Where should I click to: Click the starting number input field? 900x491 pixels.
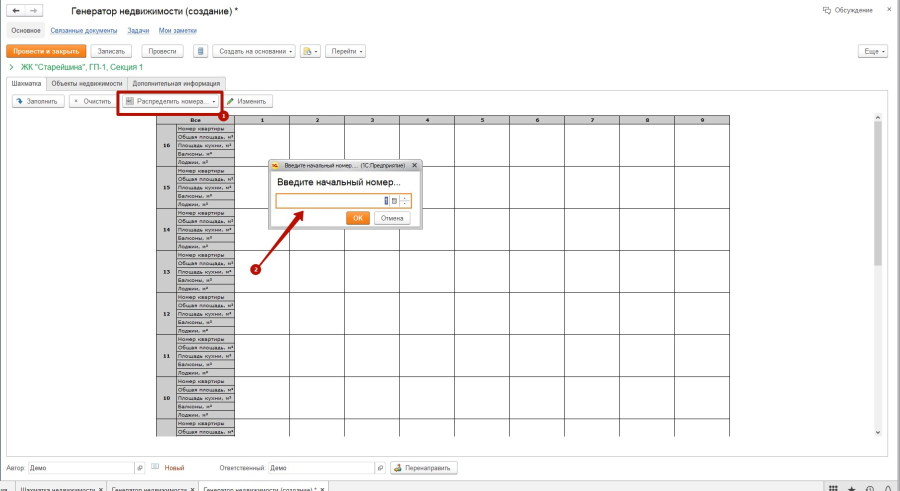[x=330, y=201]
